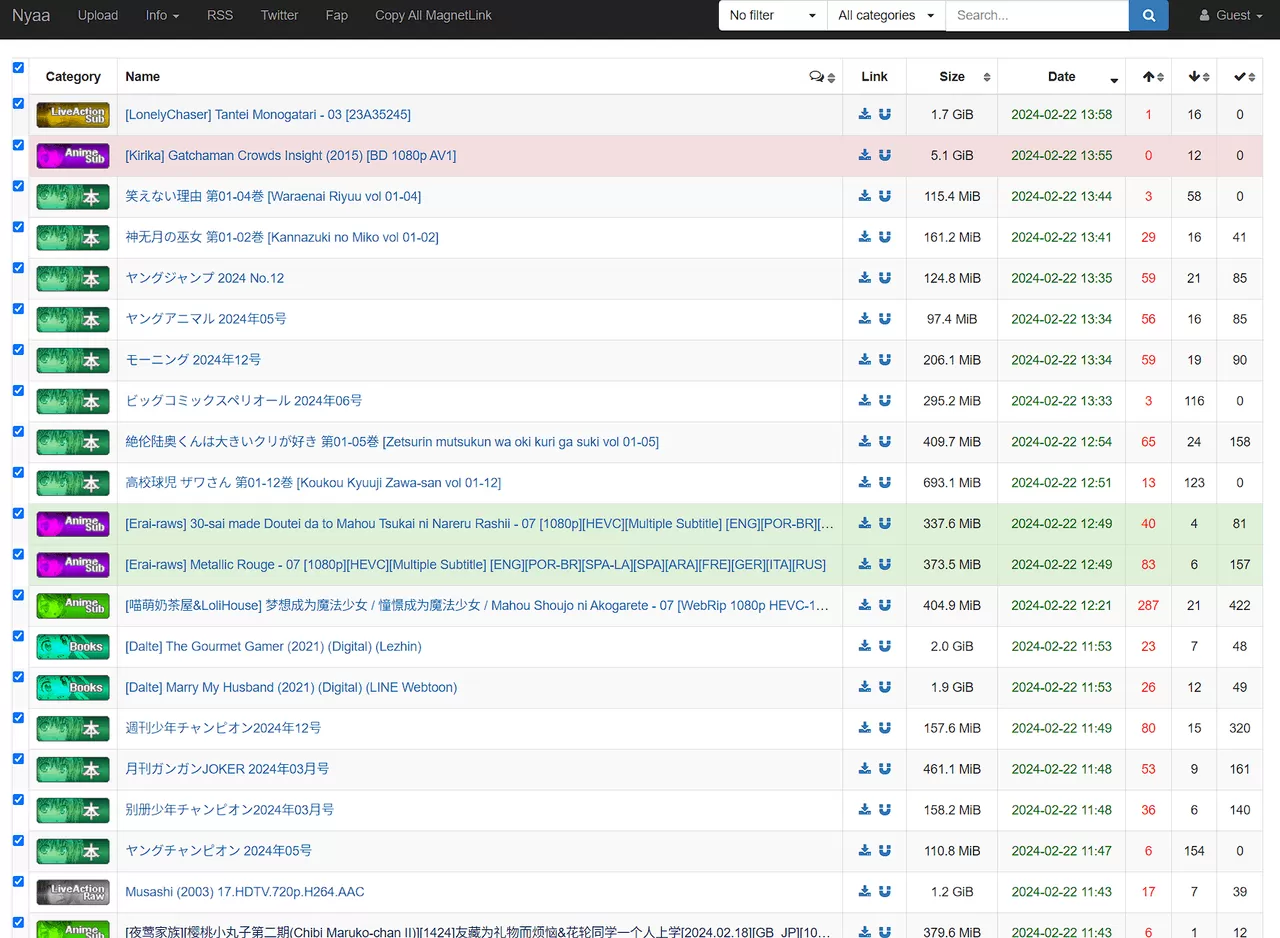
Task: Click into the Search input field
Action: tap(1036, 16)
